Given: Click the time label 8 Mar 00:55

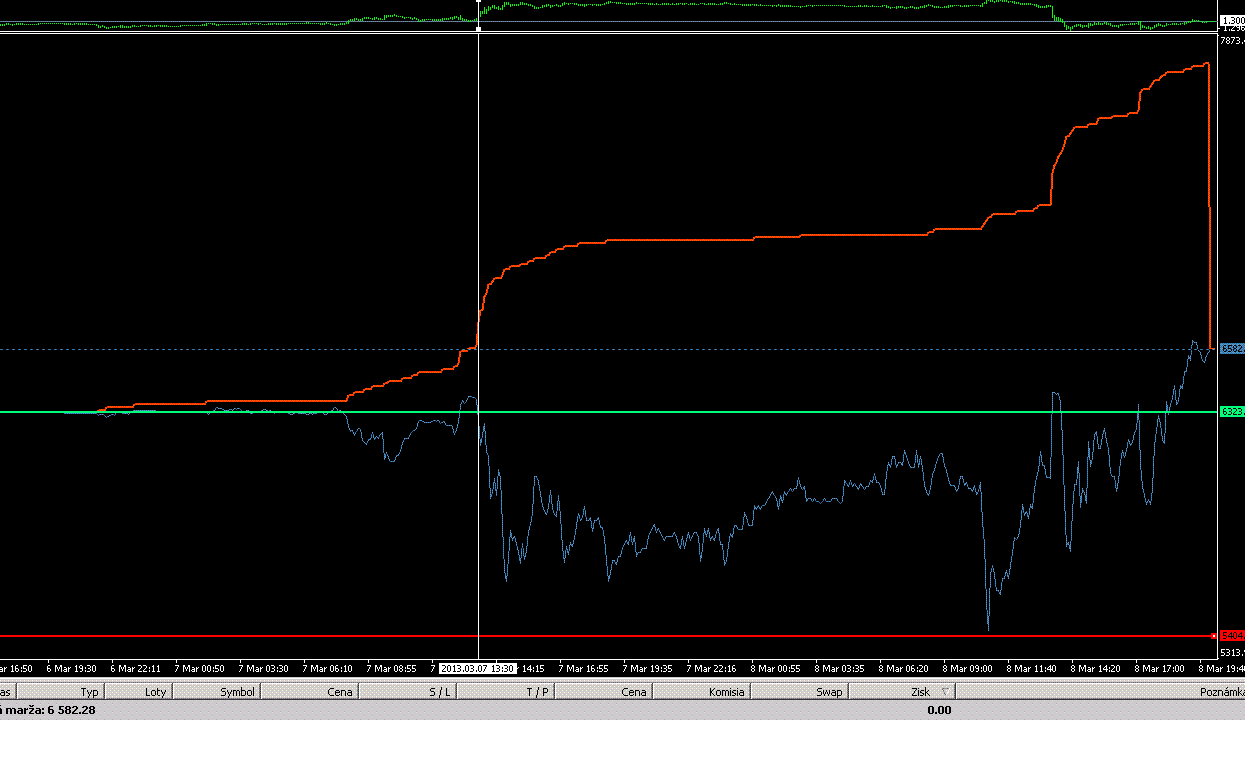Looking at the screenshot, I should (776, 668).
